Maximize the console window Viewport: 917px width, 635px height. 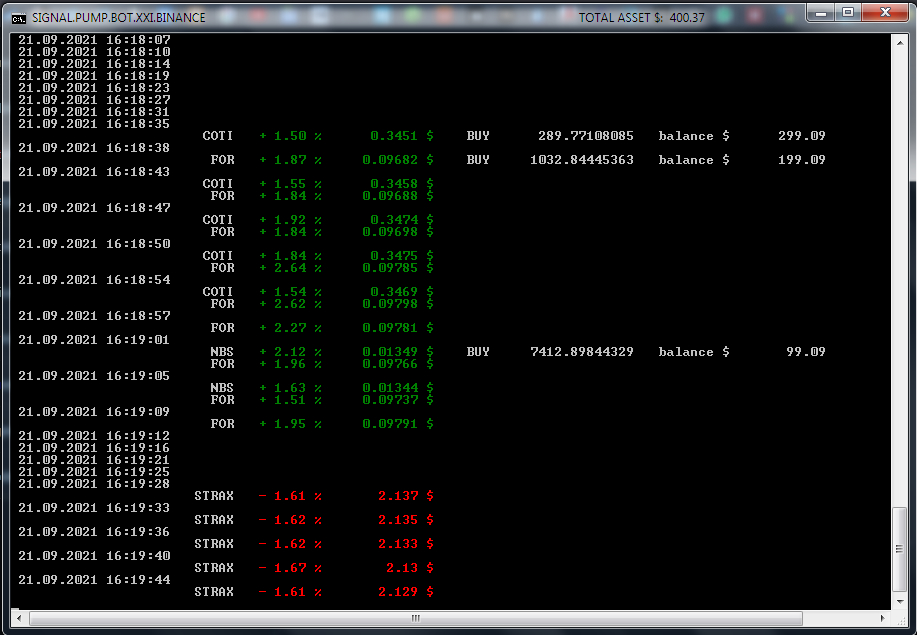click(848, 13)
